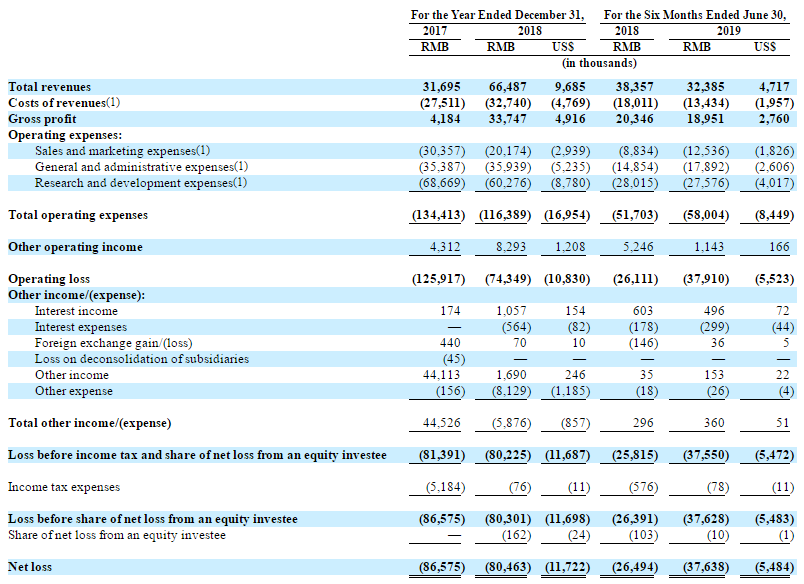Click the Foreign exchange gain/(loss) label
Image resolution: width=804 pixels, height=584 pixels.
[x=107, y=343]
